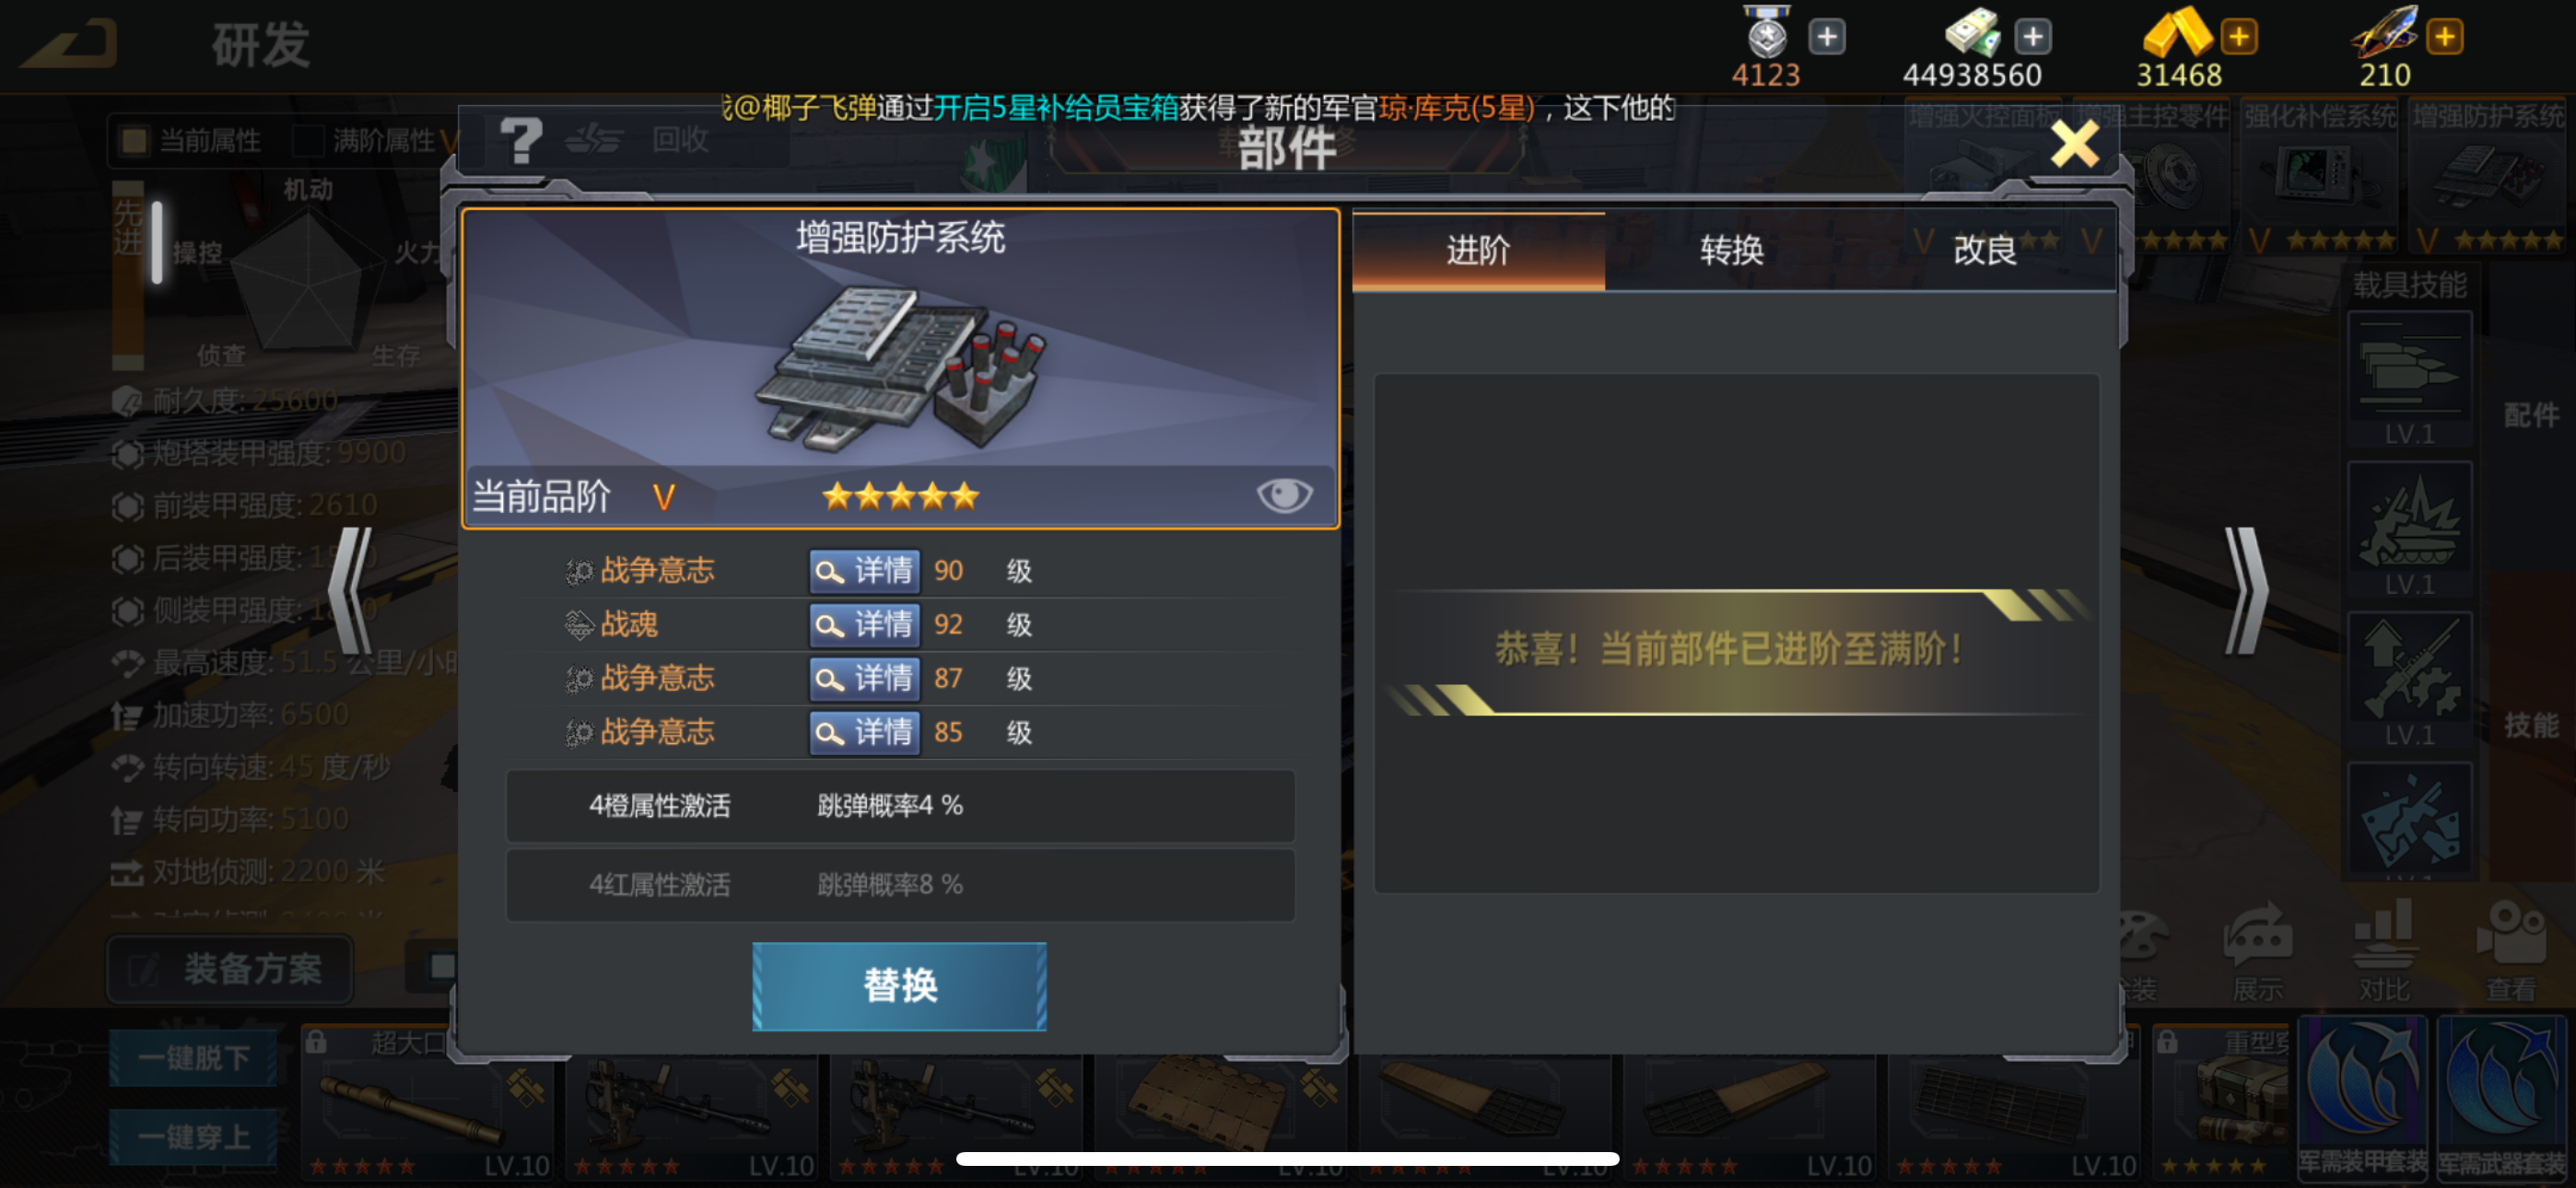Check the 当前属性 checkbox
The height and width of the screenshot is (1188, 2576).
134,140
